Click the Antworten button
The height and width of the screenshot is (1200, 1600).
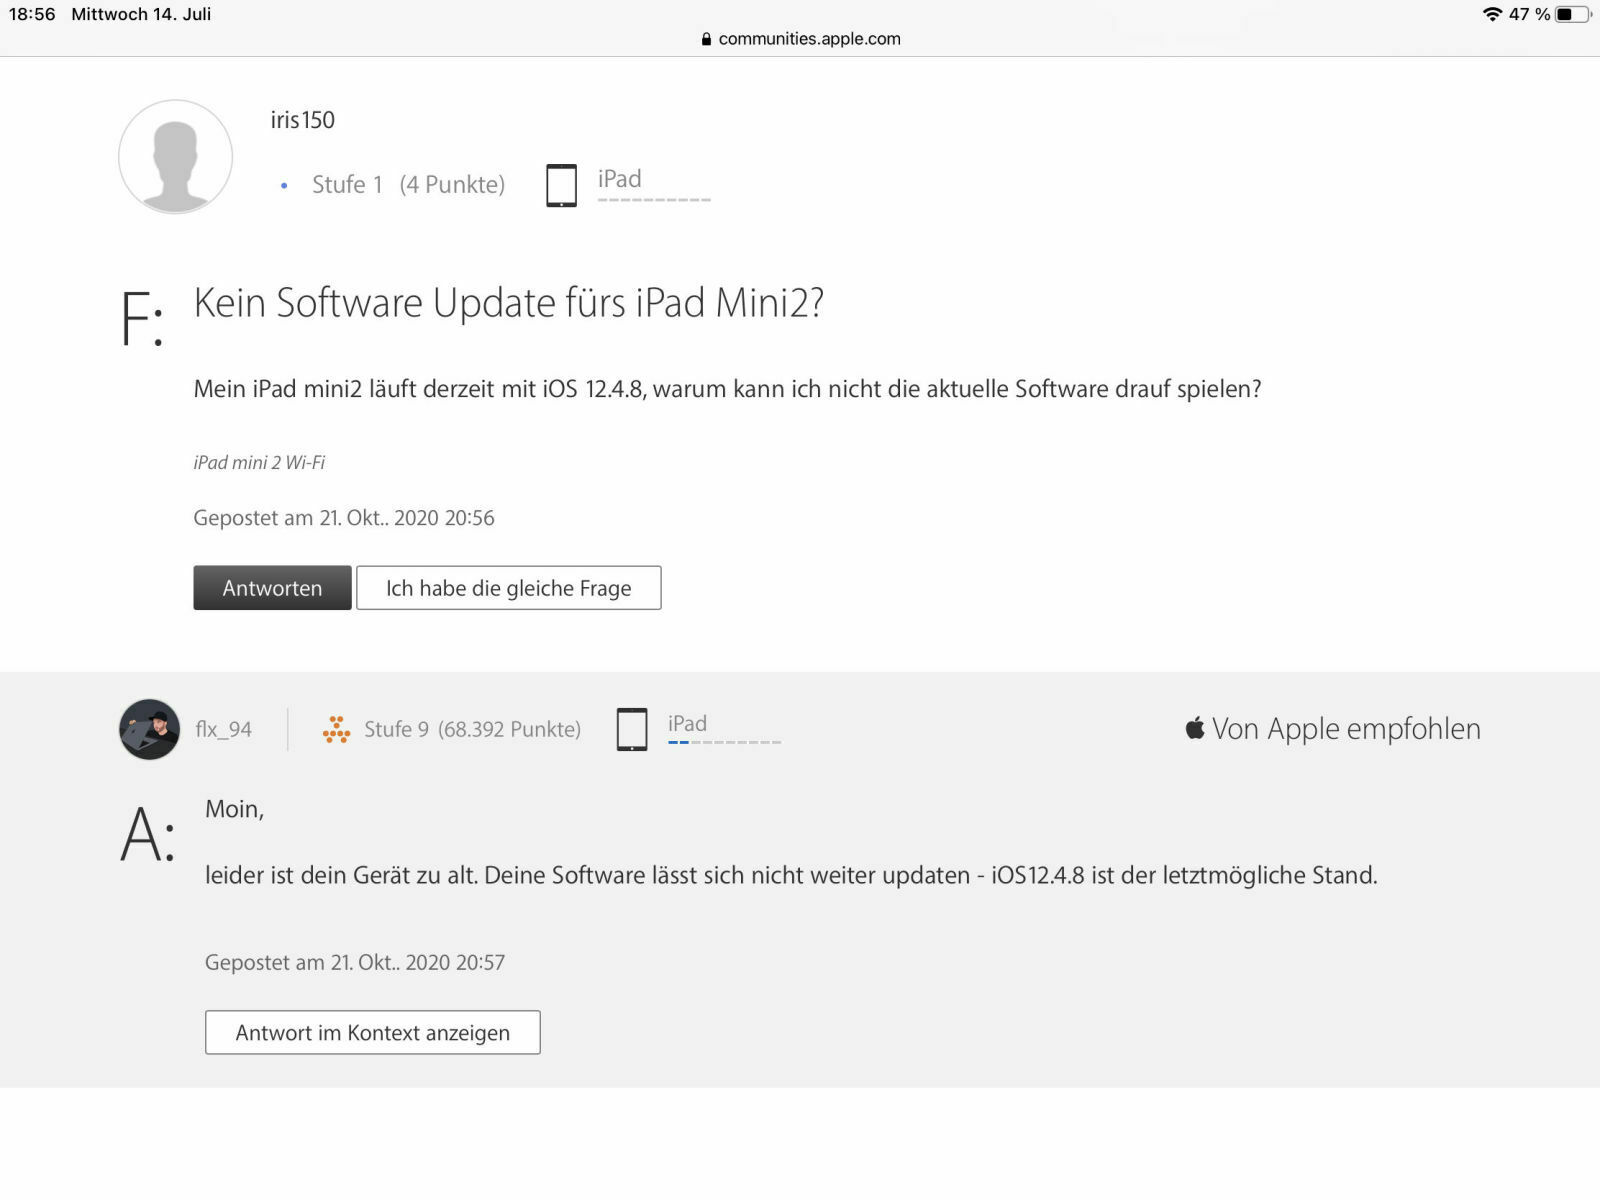[x=272, y=588]
